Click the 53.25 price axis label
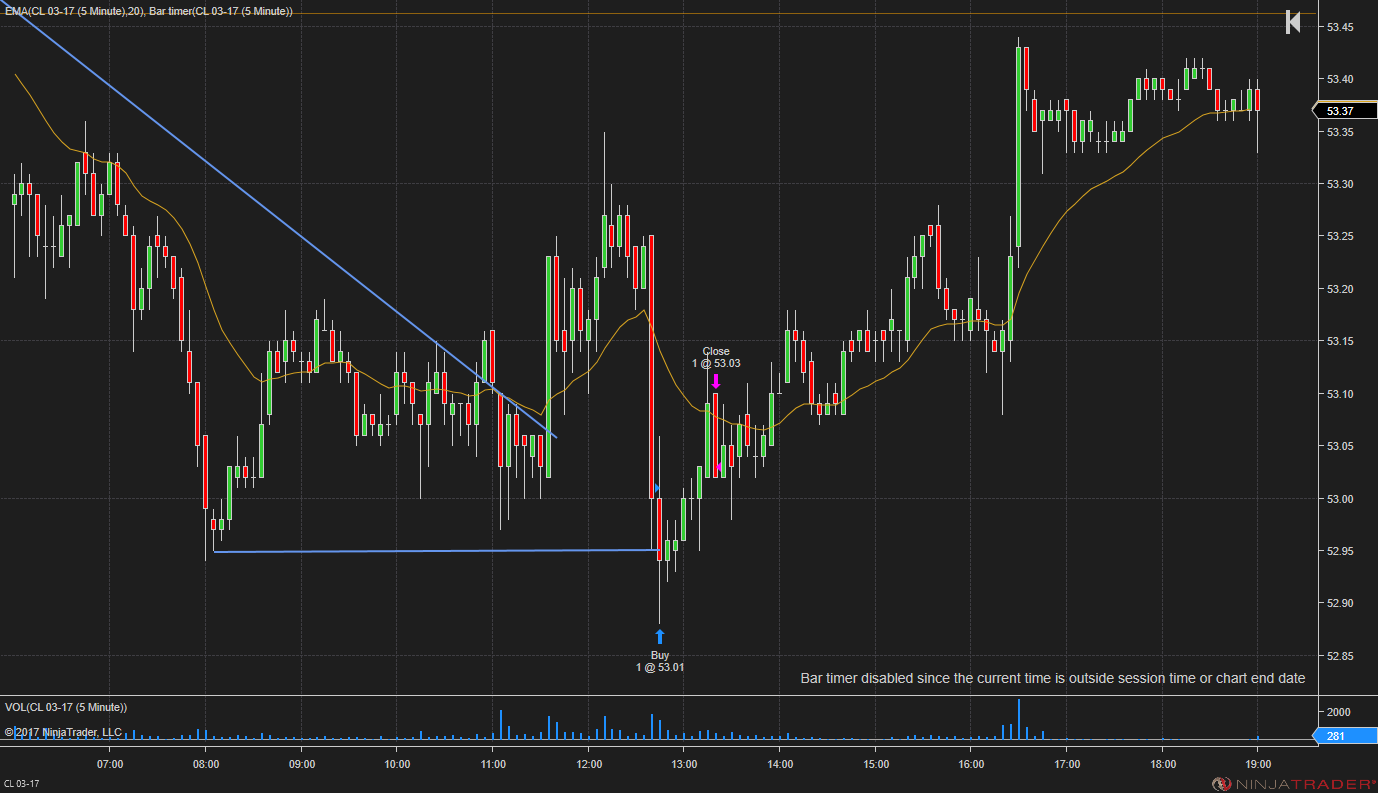 click(x=1339, y=237)
